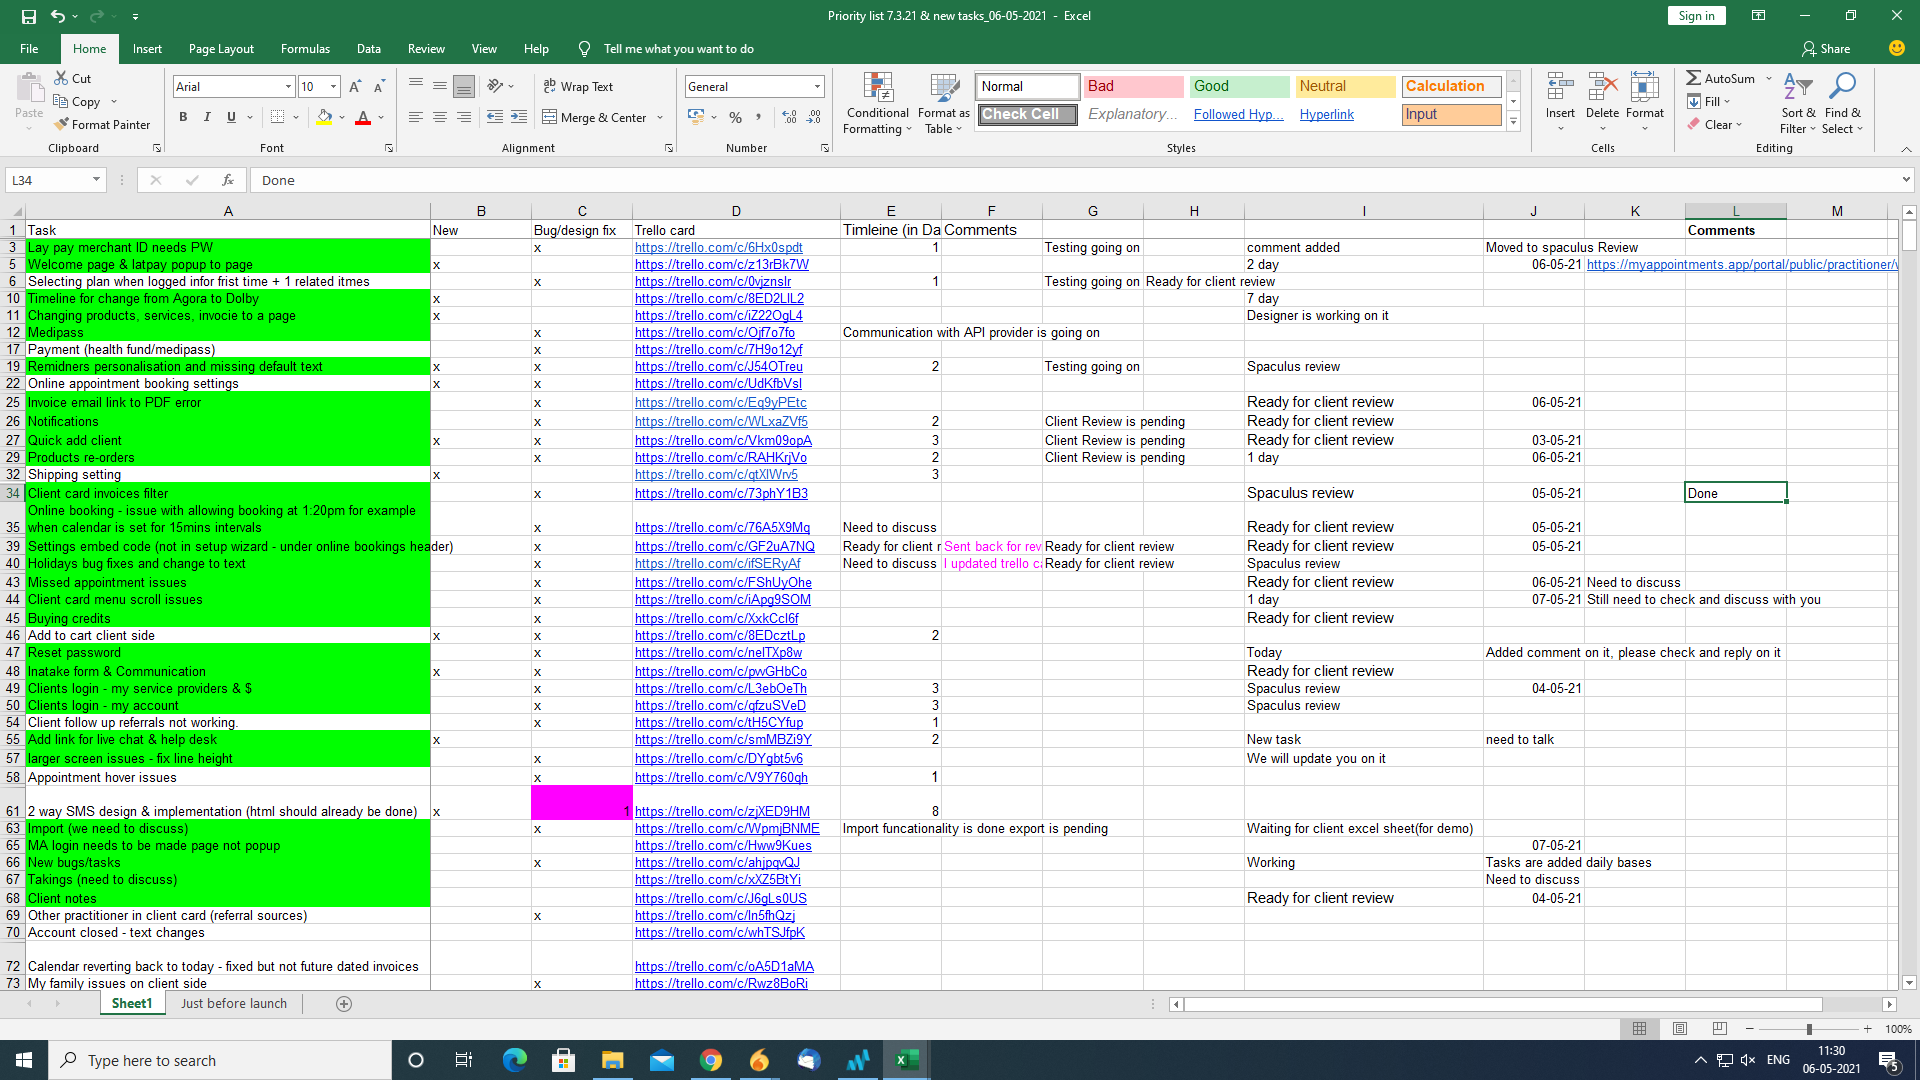Toggle Italic formatting
This screenshot has width=1920, height=1080.
pos(207,117)
